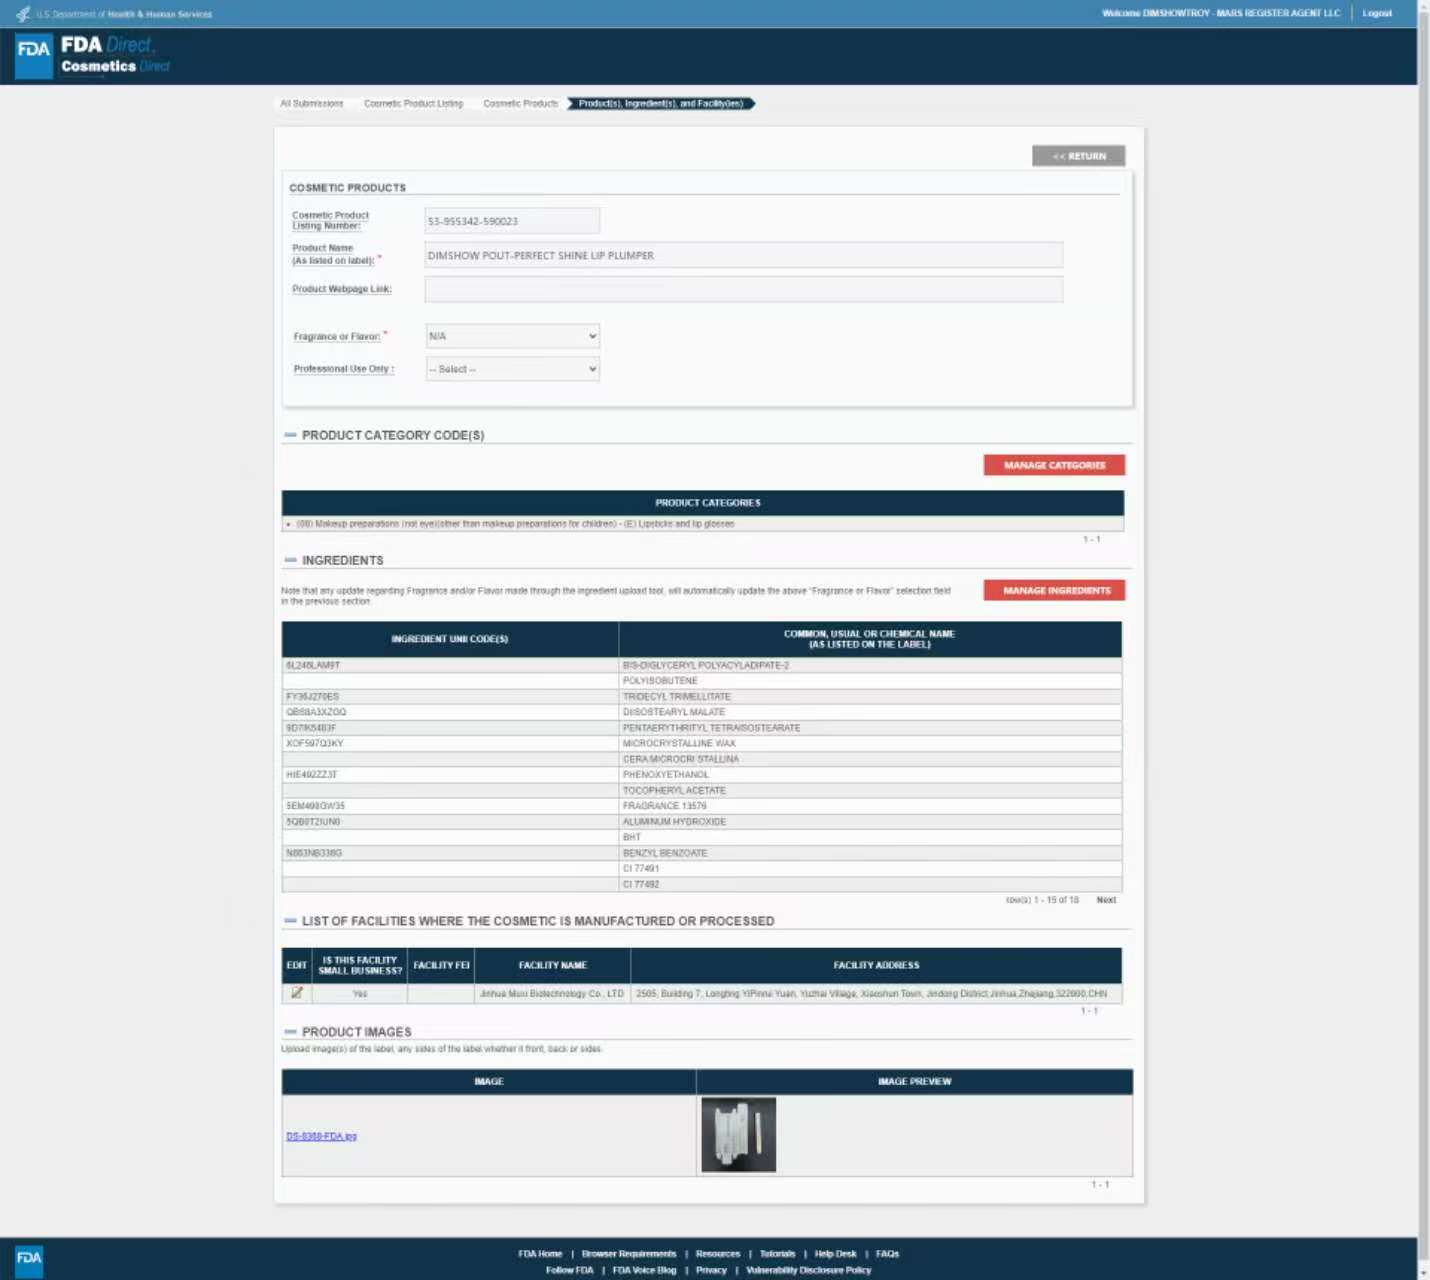Click the HHS eagle logo at top
Image resolution: width=1430 pixels, height=1280 pixels.
coord(22,14)
